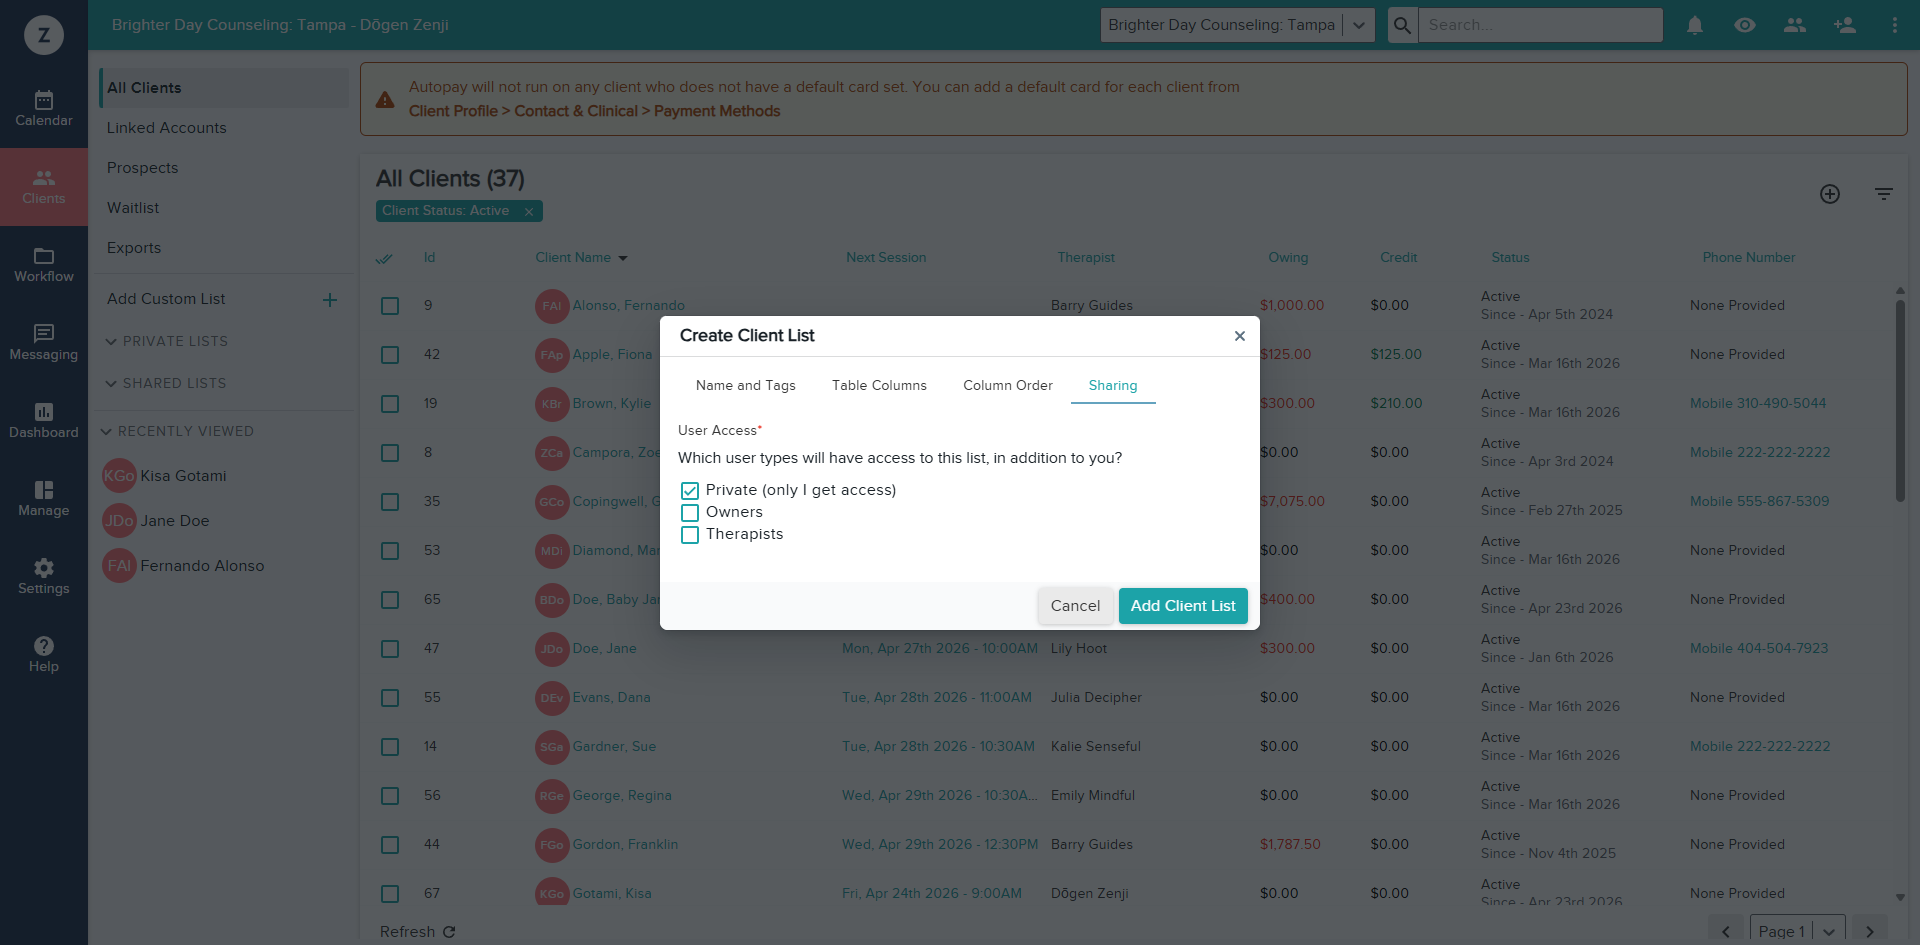
Task: Click the Add Client List button
Action: click(x=1183, y=606)
